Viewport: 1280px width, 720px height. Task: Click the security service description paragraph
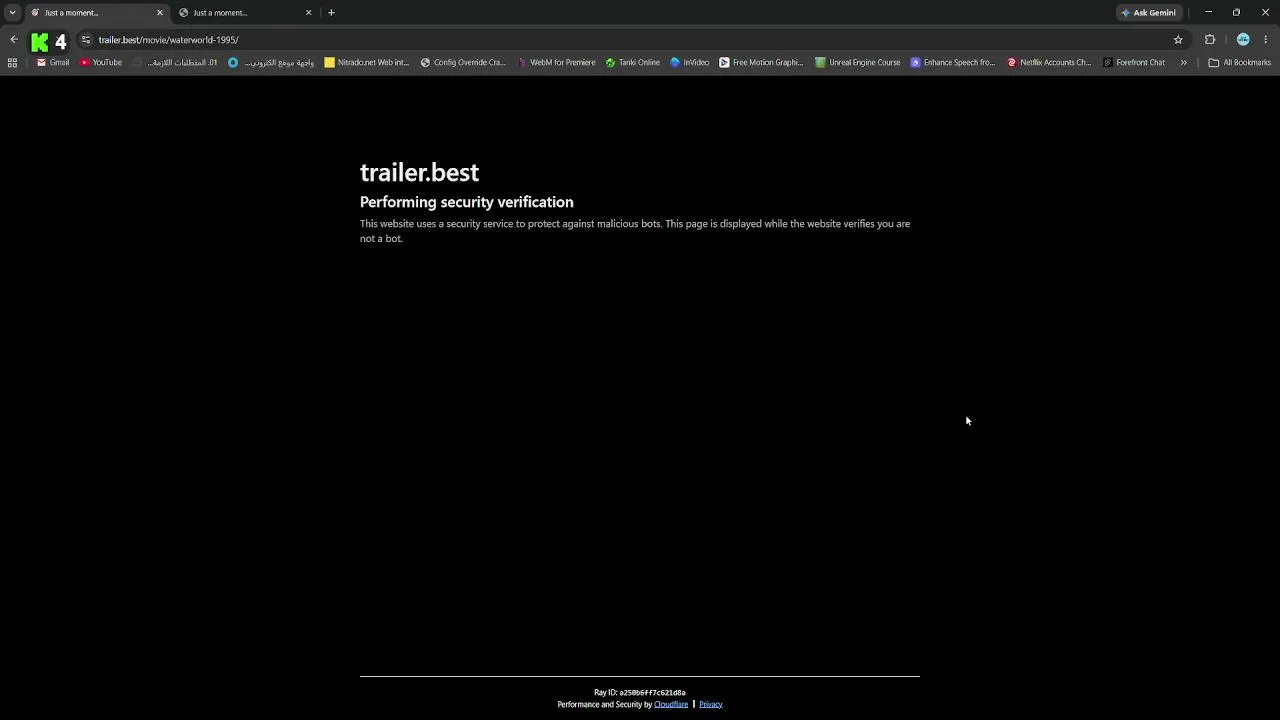[x=635, y=231]
